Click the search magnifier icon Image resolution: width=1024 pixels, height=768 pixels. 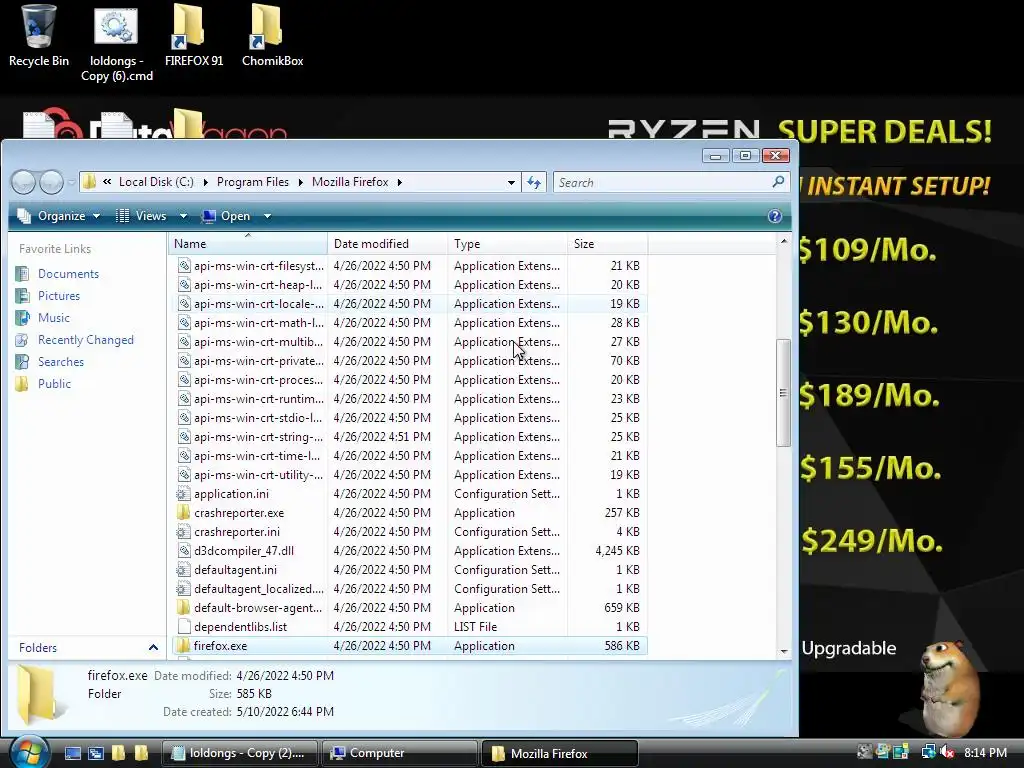[x=778, y=182]
